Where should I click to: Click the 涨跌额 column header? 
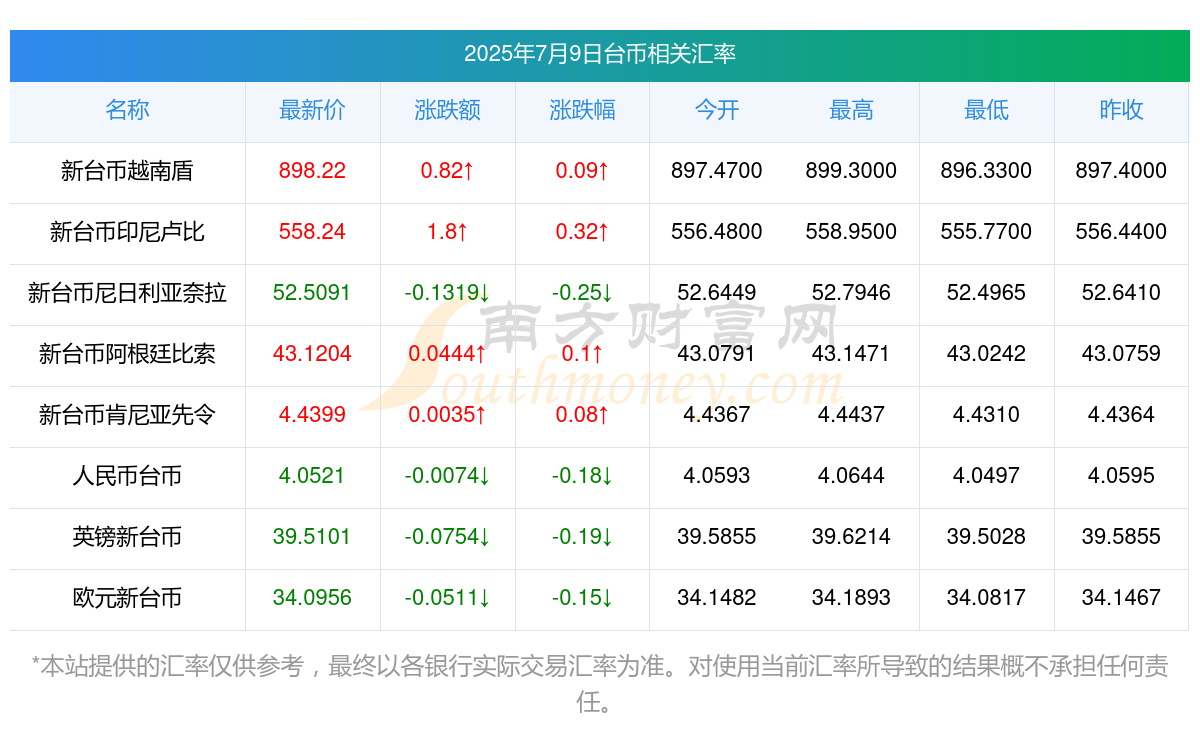tap(447, 110)
